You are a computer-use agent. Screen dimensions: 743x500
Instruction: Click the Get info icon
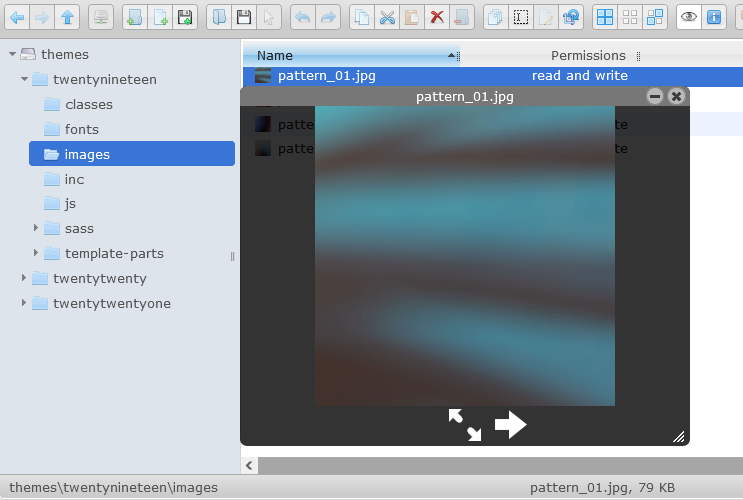click(x=713, y=17)
